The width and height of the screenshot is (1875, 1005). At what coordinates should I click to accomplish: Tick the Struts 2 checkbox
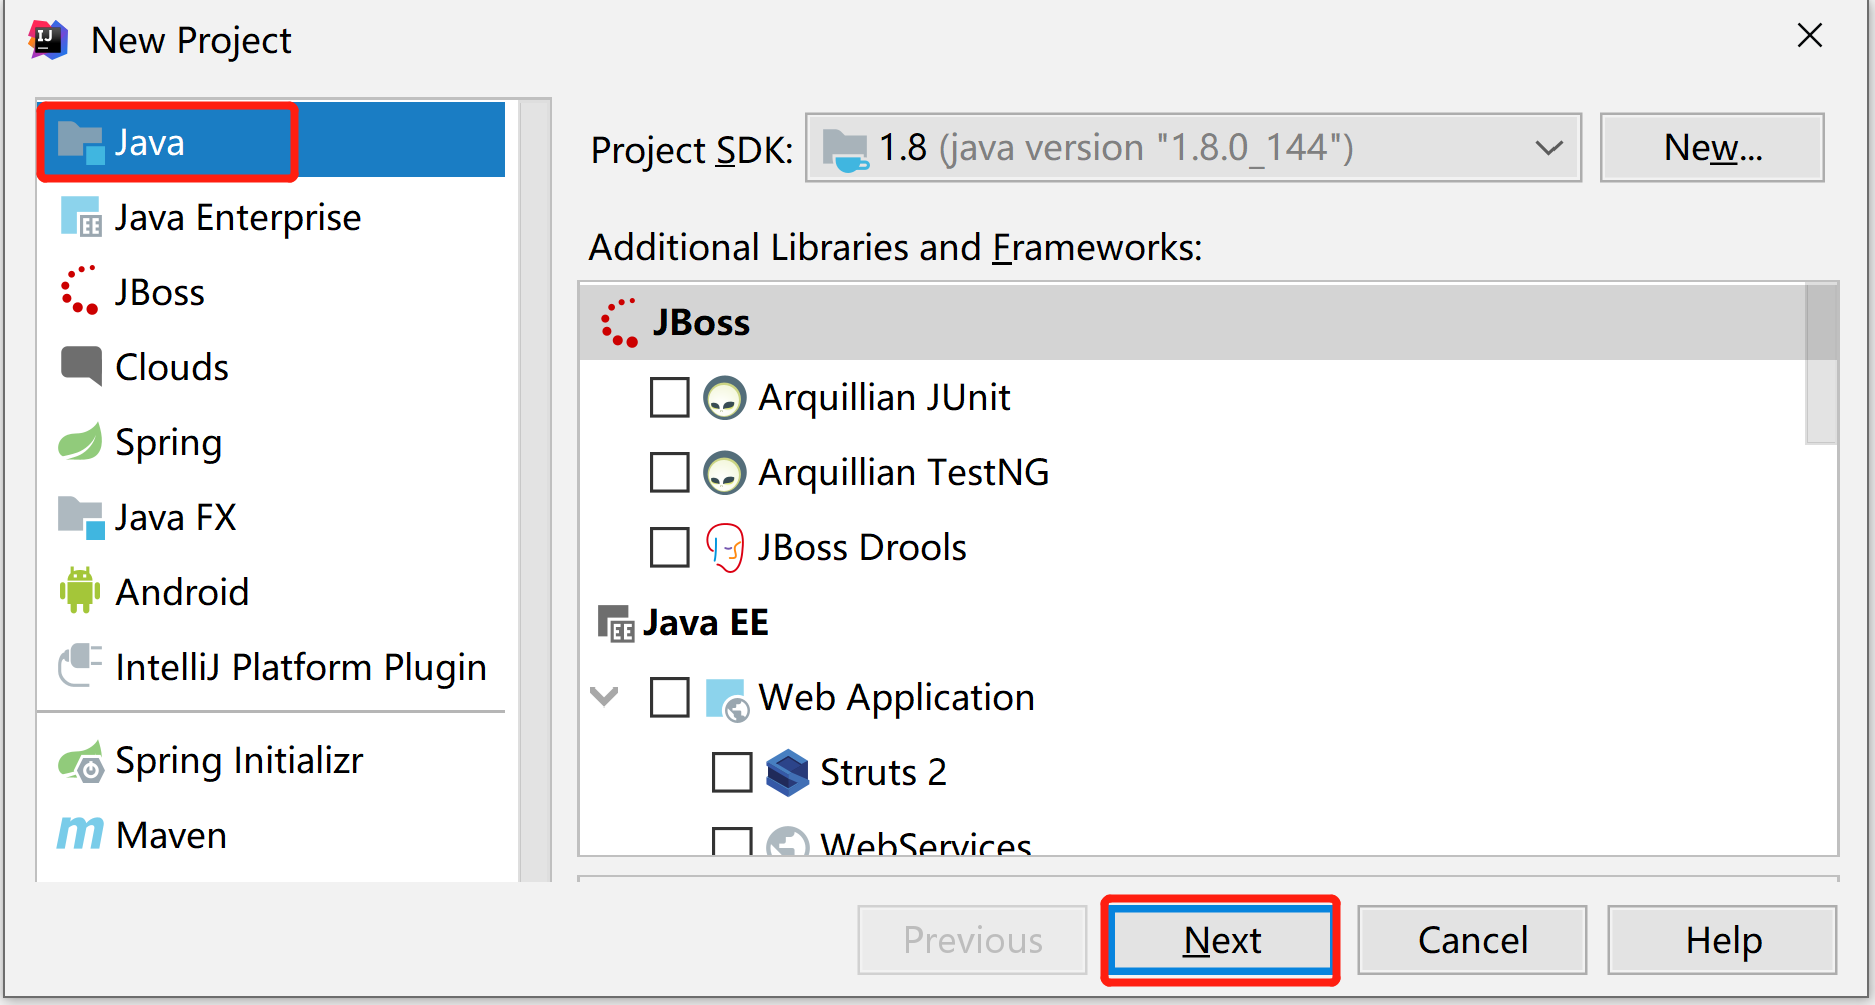click(732, 772)
